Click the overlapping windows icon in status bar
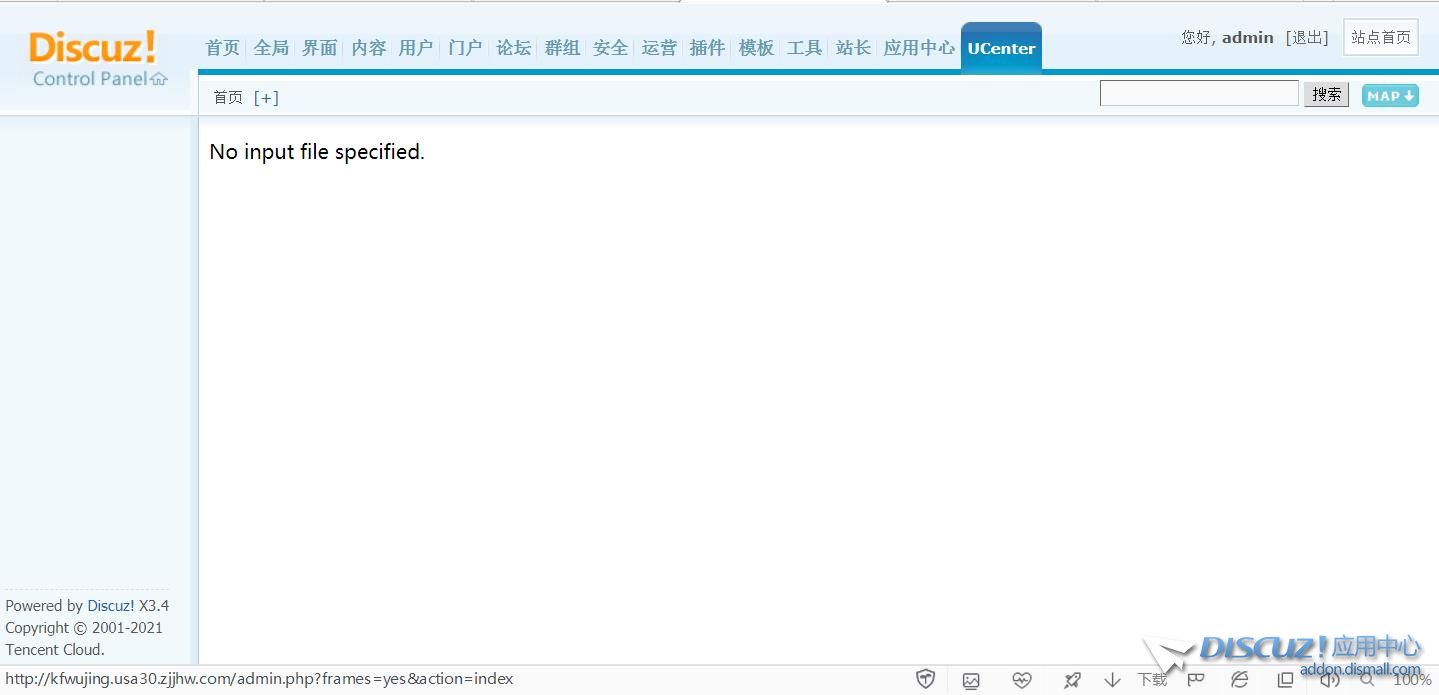1439x695 pixels. 1286,680
